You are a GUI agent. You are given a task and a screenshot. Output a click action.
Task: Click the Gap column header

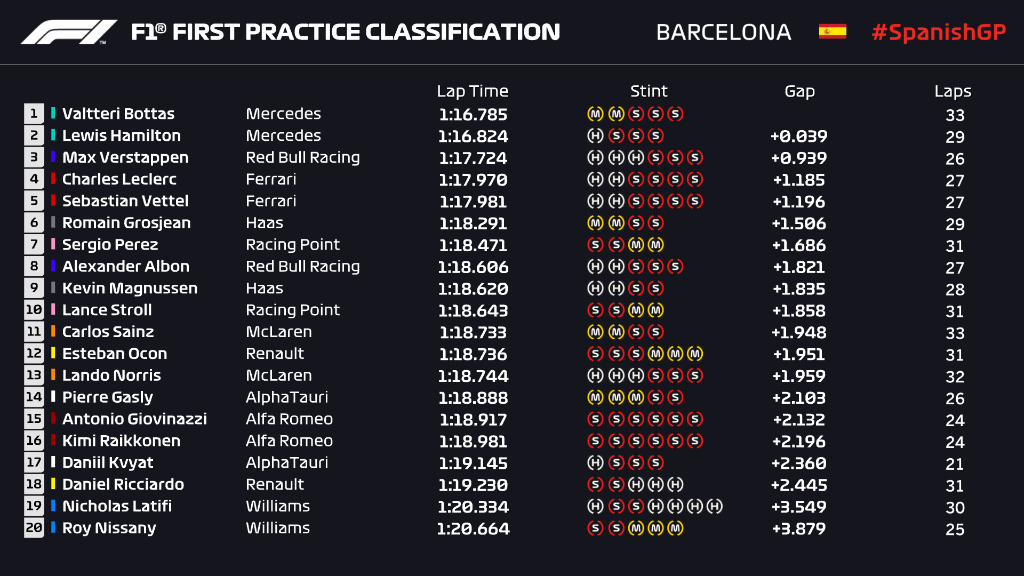(x=799, y=91)
